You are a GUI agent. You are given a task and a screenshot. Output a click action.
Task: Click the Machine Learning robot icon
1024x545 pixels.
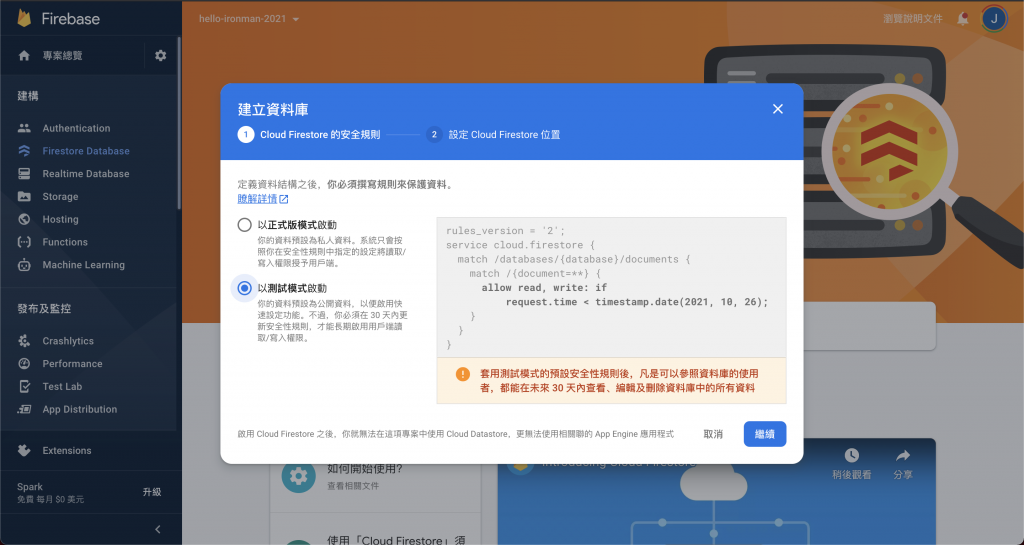tap(24, 265)
